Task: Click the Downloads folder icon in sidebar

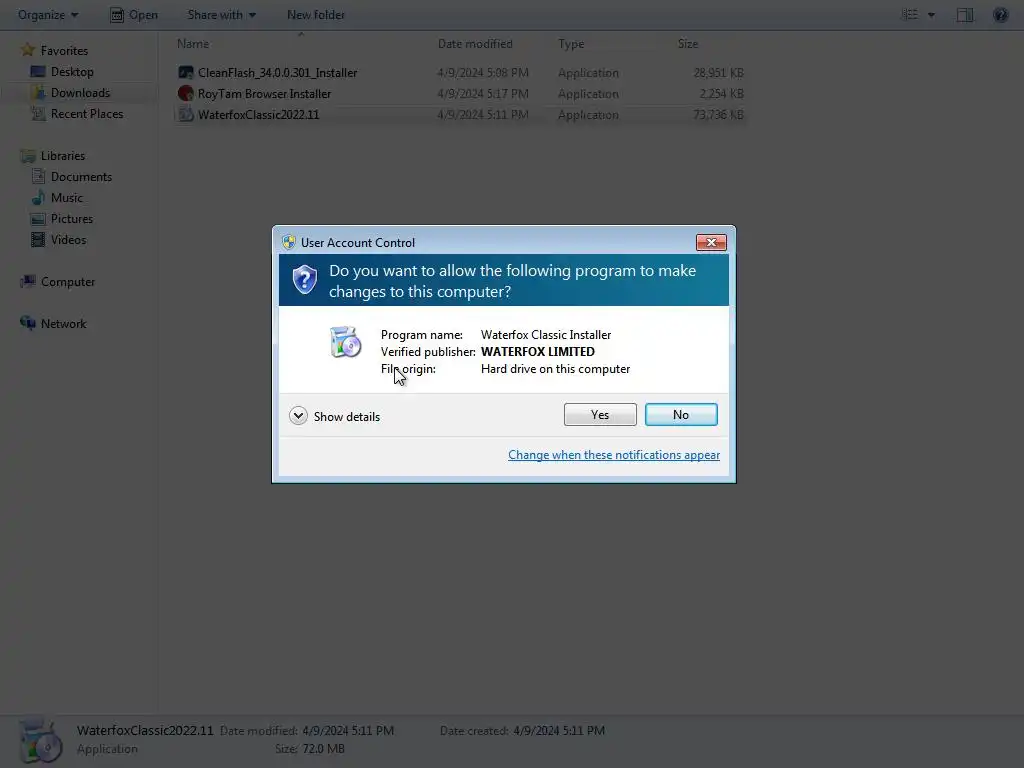Action: [38, 92]
